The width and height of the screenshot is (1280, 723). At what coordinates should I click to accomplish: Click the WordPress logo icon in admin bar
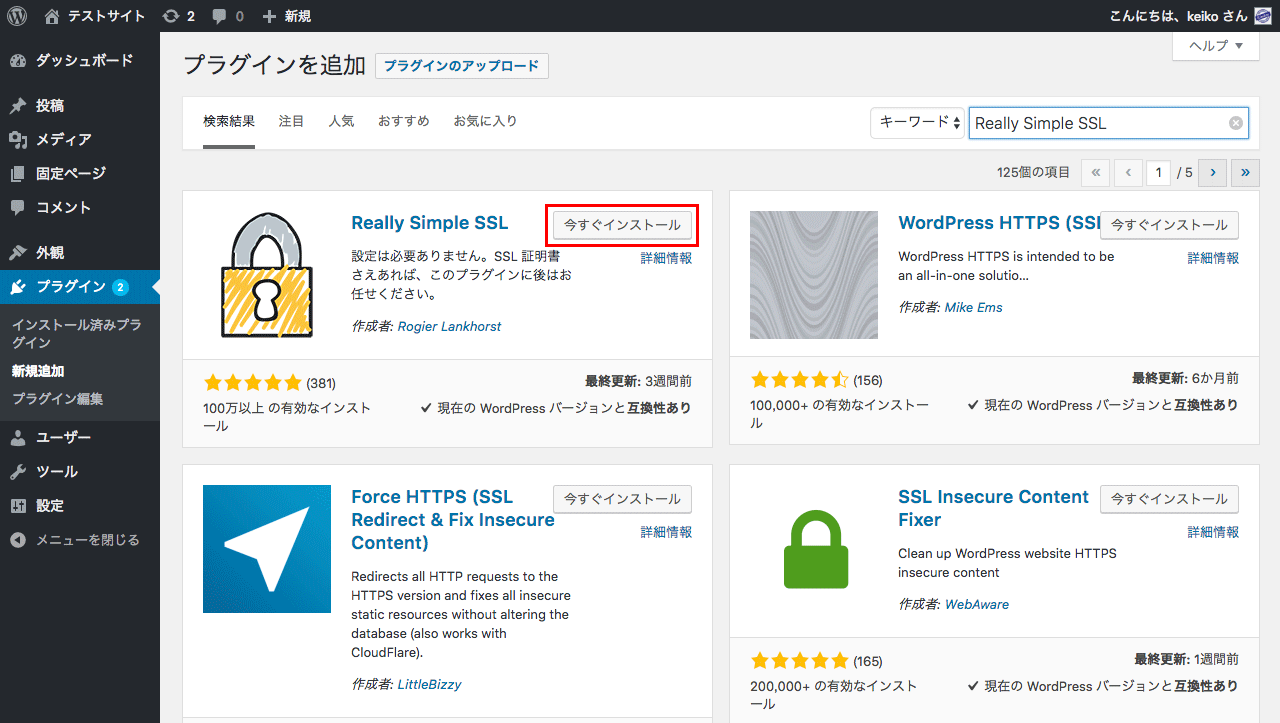[x=17, y=16]
